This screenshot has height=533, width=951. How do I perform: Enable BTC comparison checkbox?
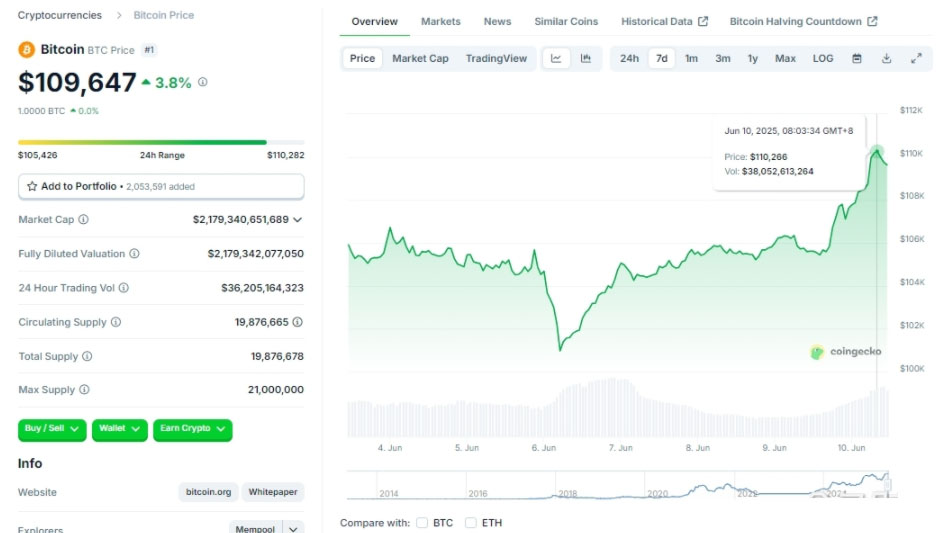pos(422,523)
